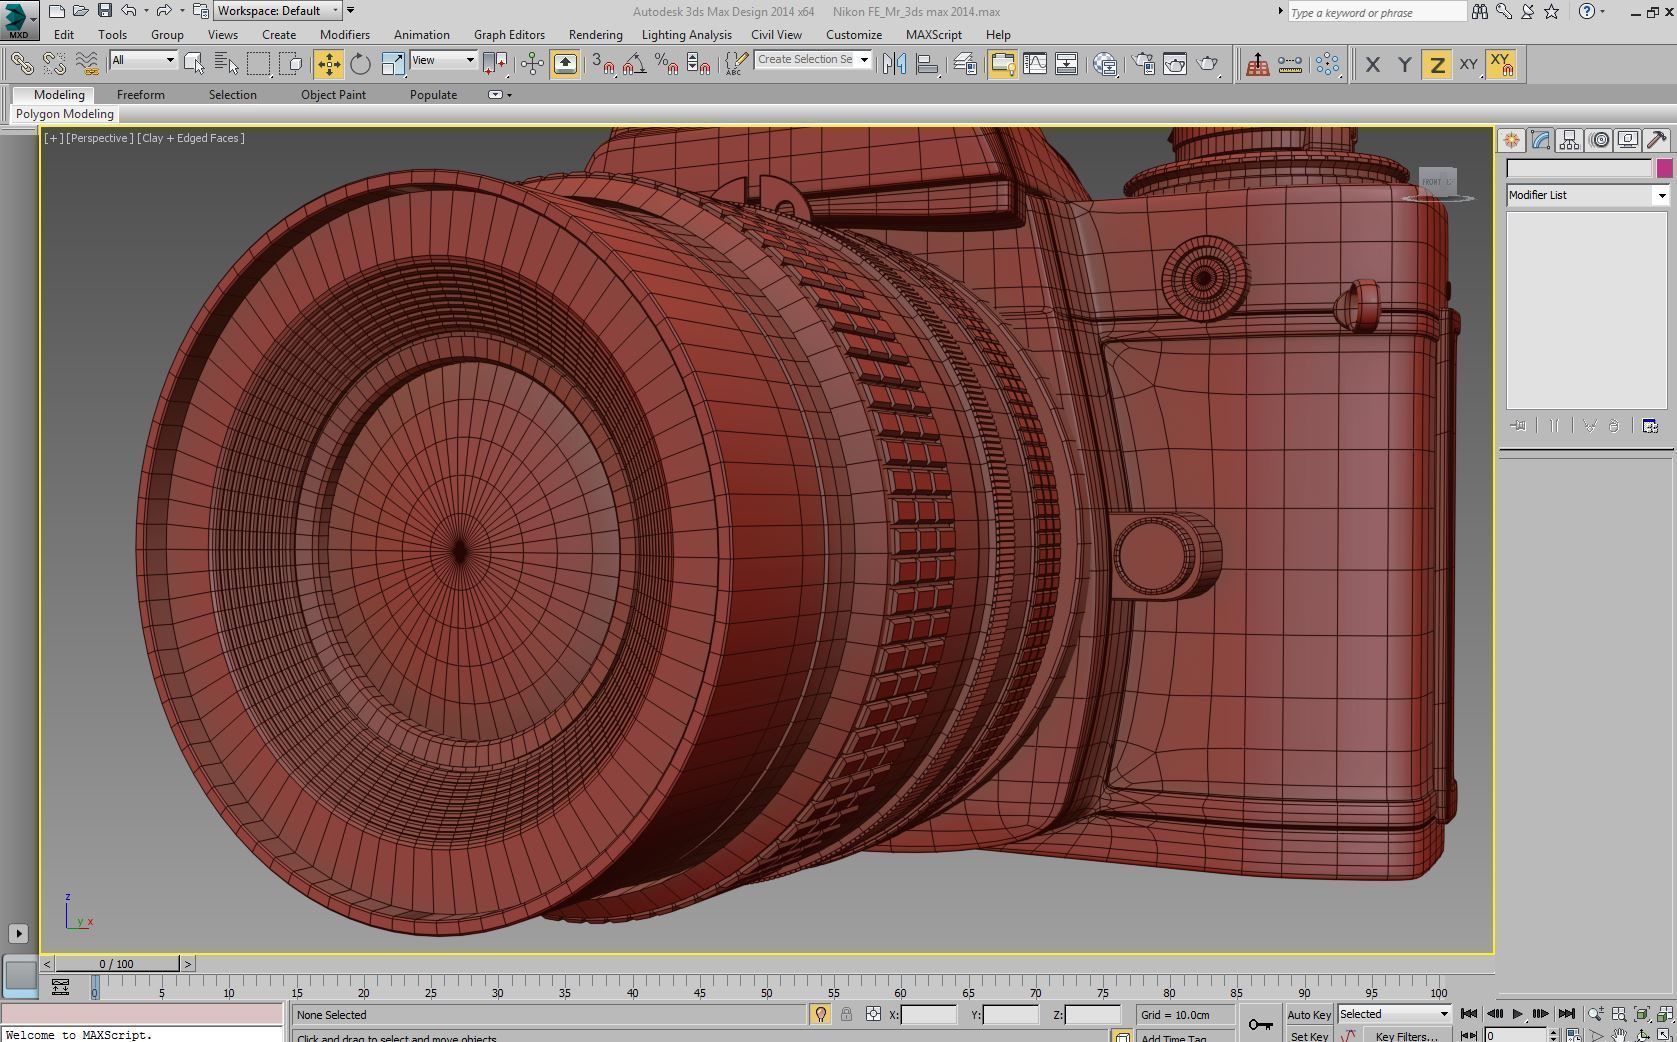The width and height of the screenshot is (1677, 1042).
Task: Open the Rendering menu
Action: pyautogui.click(x=595, y=34)
